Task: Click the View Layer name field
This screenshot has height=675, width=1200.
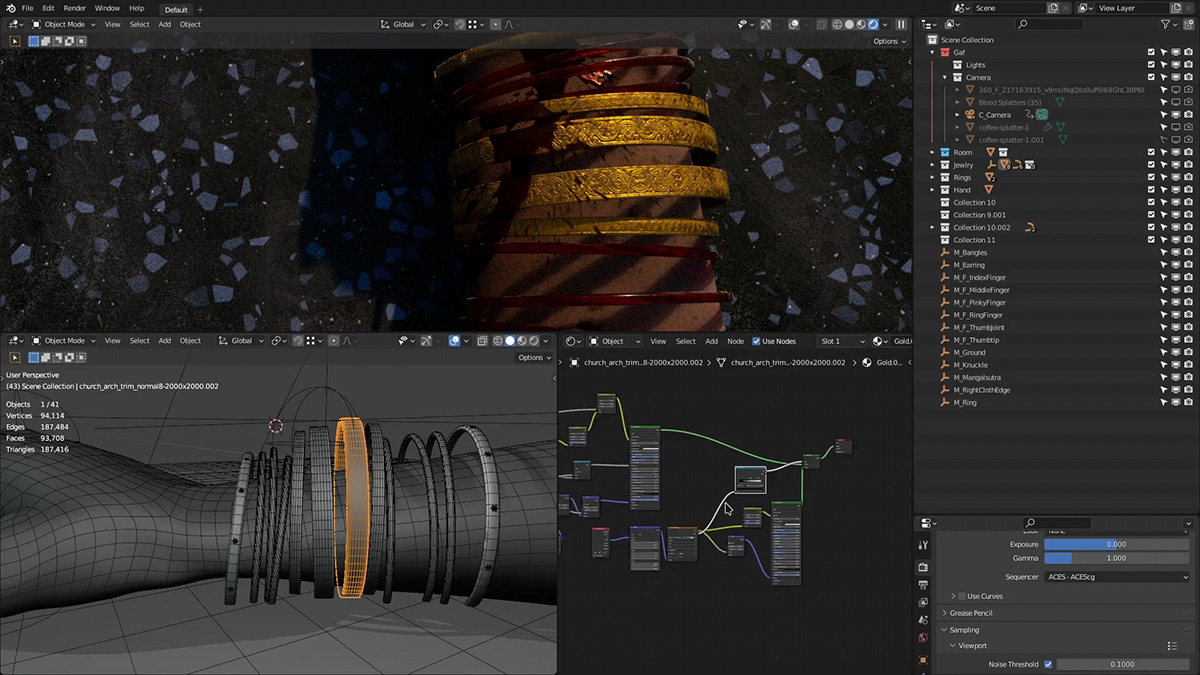Action: coord(1131,8)
